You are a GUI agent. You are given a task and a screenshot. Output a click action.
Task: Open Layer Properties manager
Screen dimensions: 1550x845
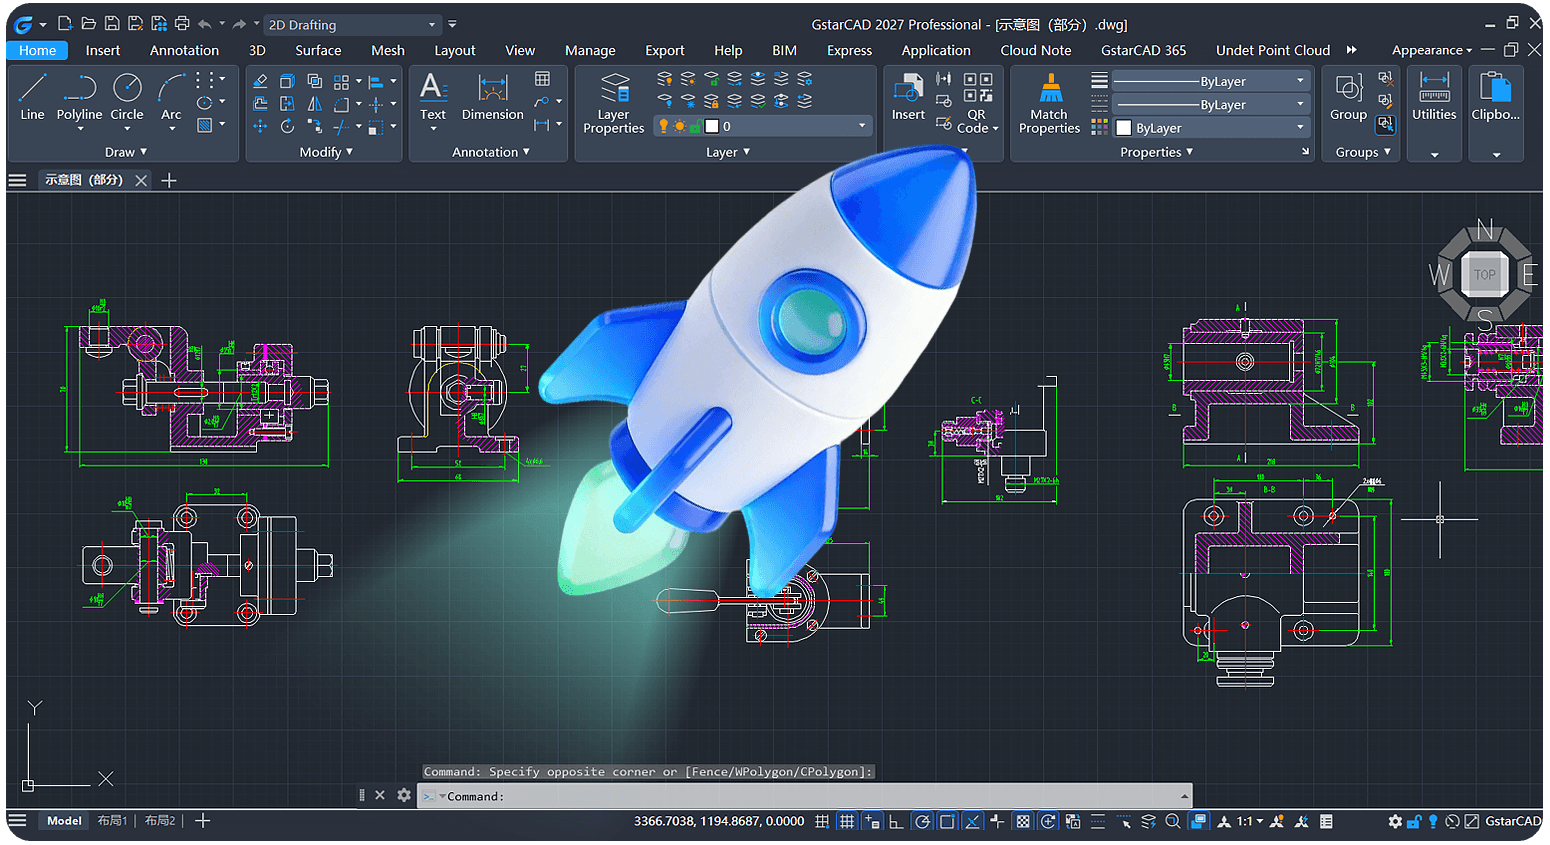(x=613, y=103)
